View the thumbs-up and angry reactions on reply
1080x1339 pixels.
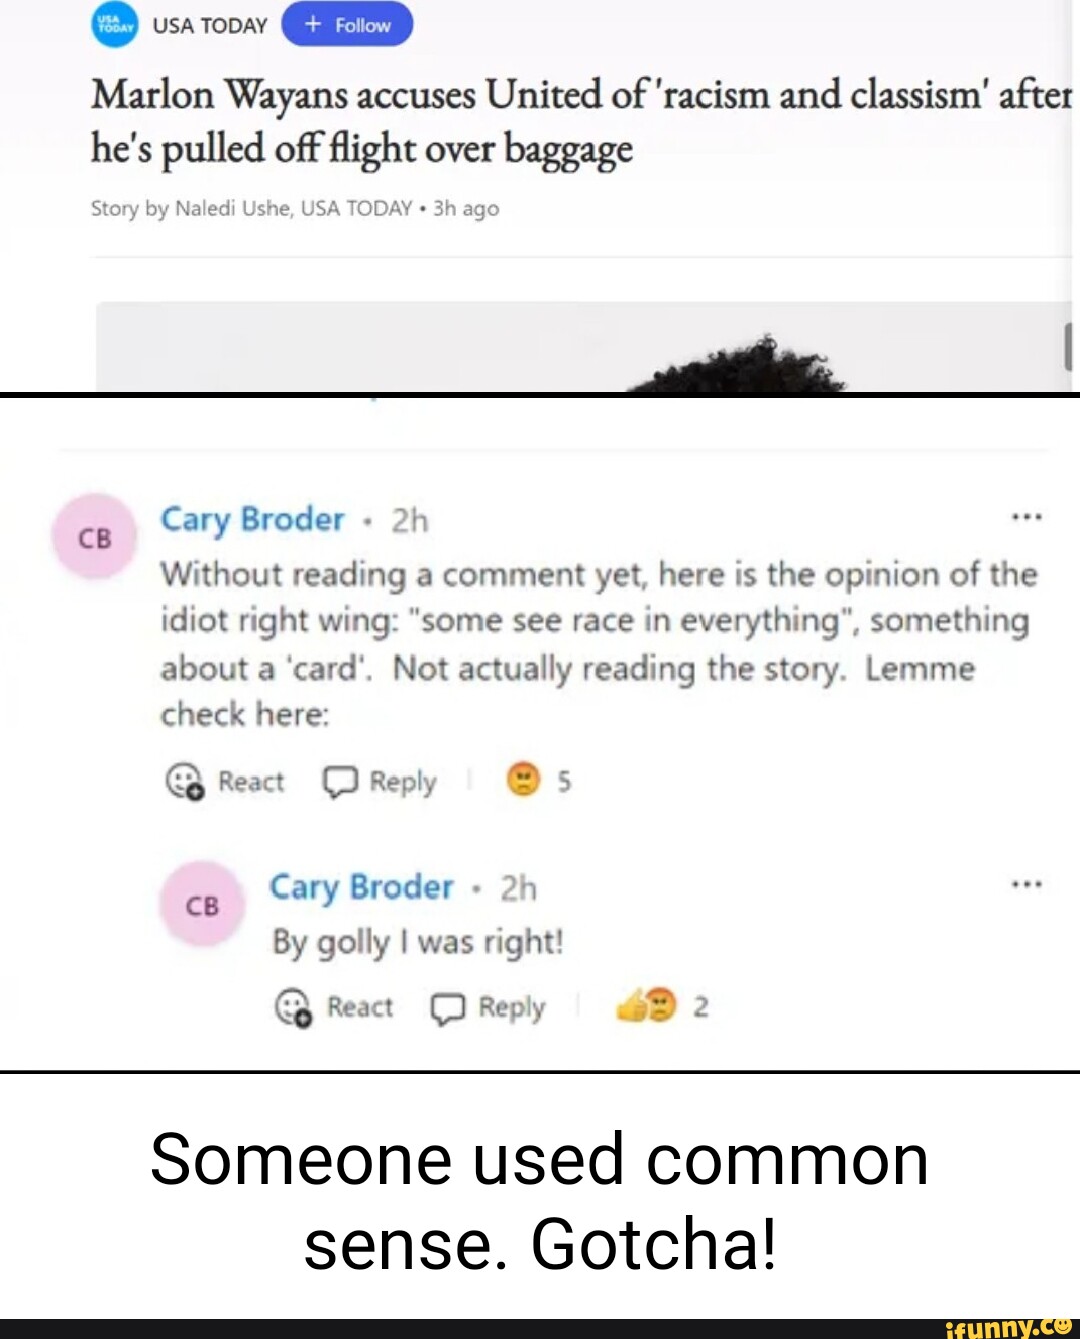pos(662,1006)
